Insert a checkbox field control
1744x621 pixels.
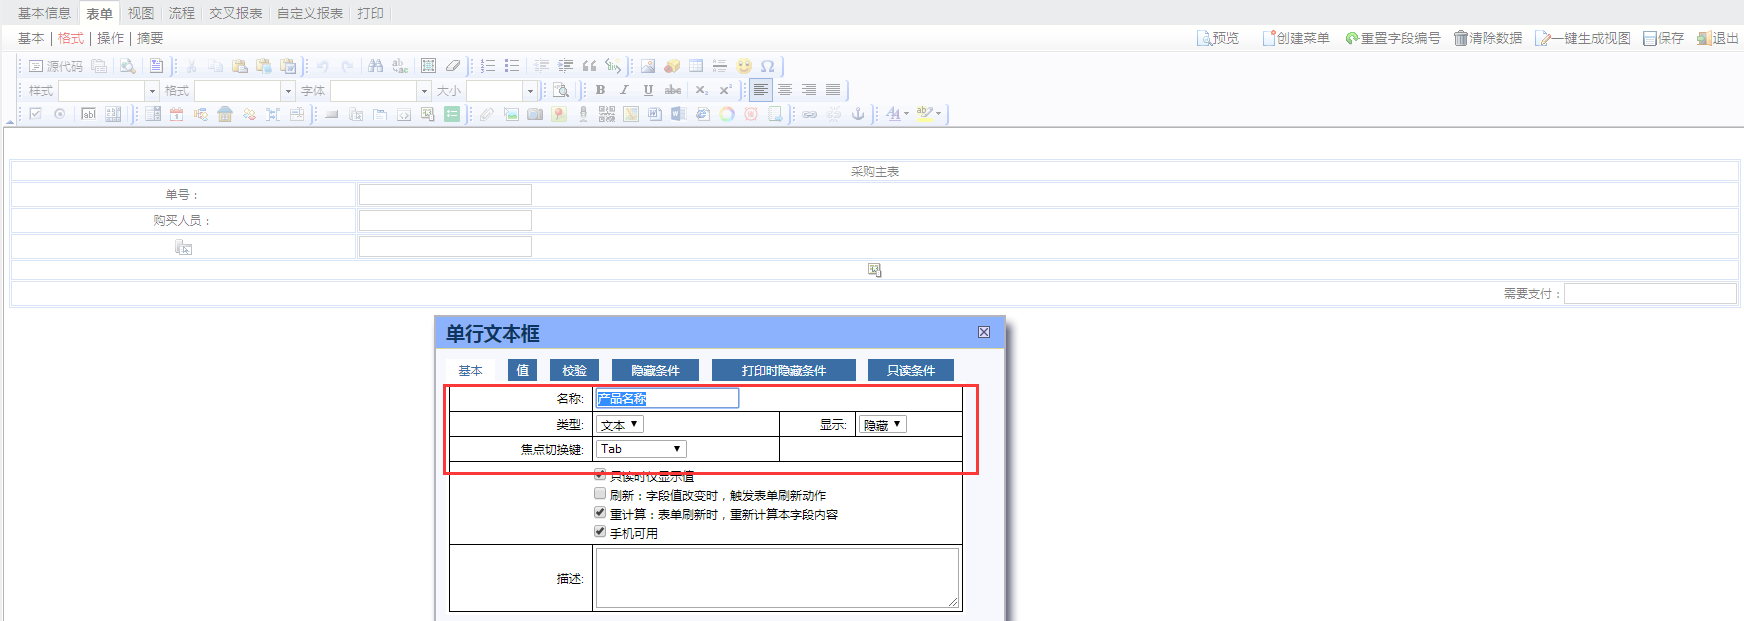pos(36,114)
